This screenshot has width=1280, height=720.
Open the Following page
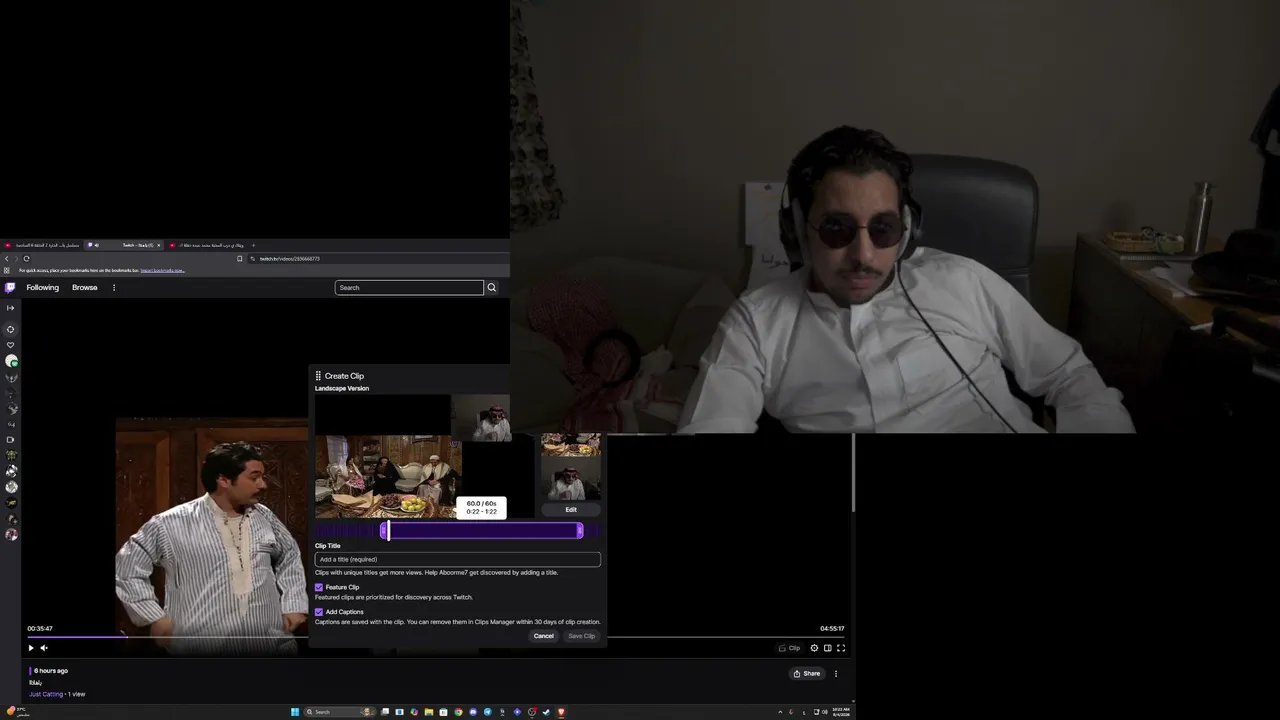(43, 288)
